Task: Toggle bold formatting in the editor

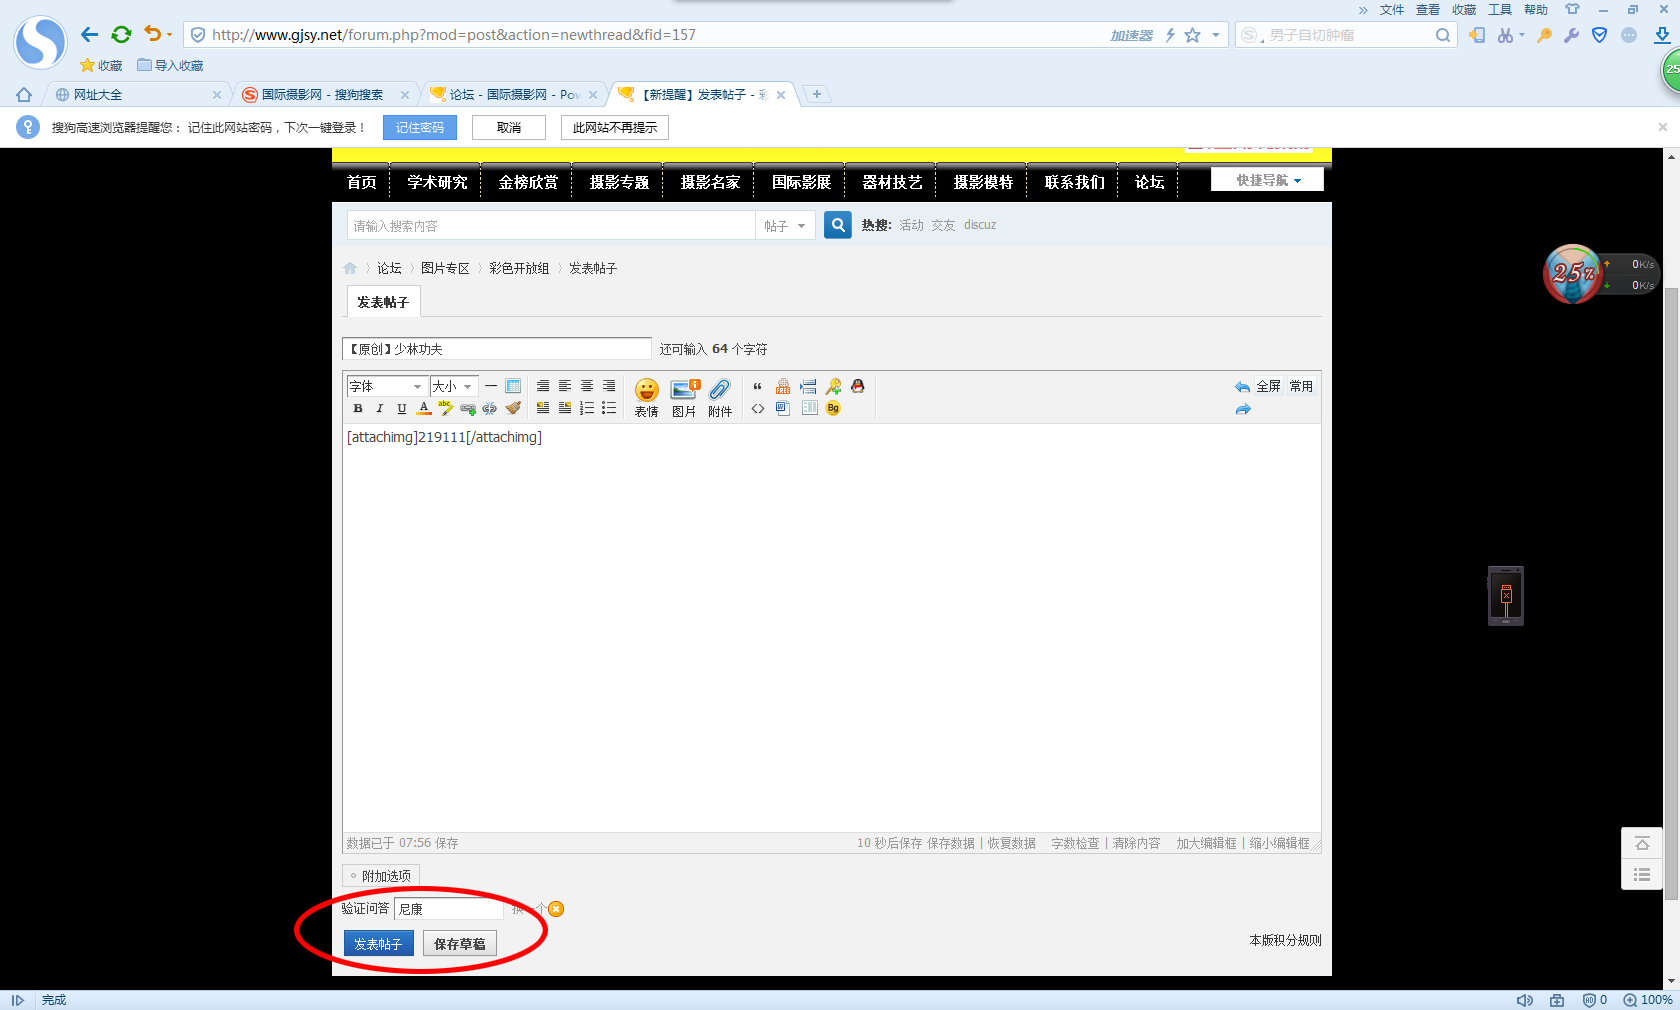Action: pos(358,408)
